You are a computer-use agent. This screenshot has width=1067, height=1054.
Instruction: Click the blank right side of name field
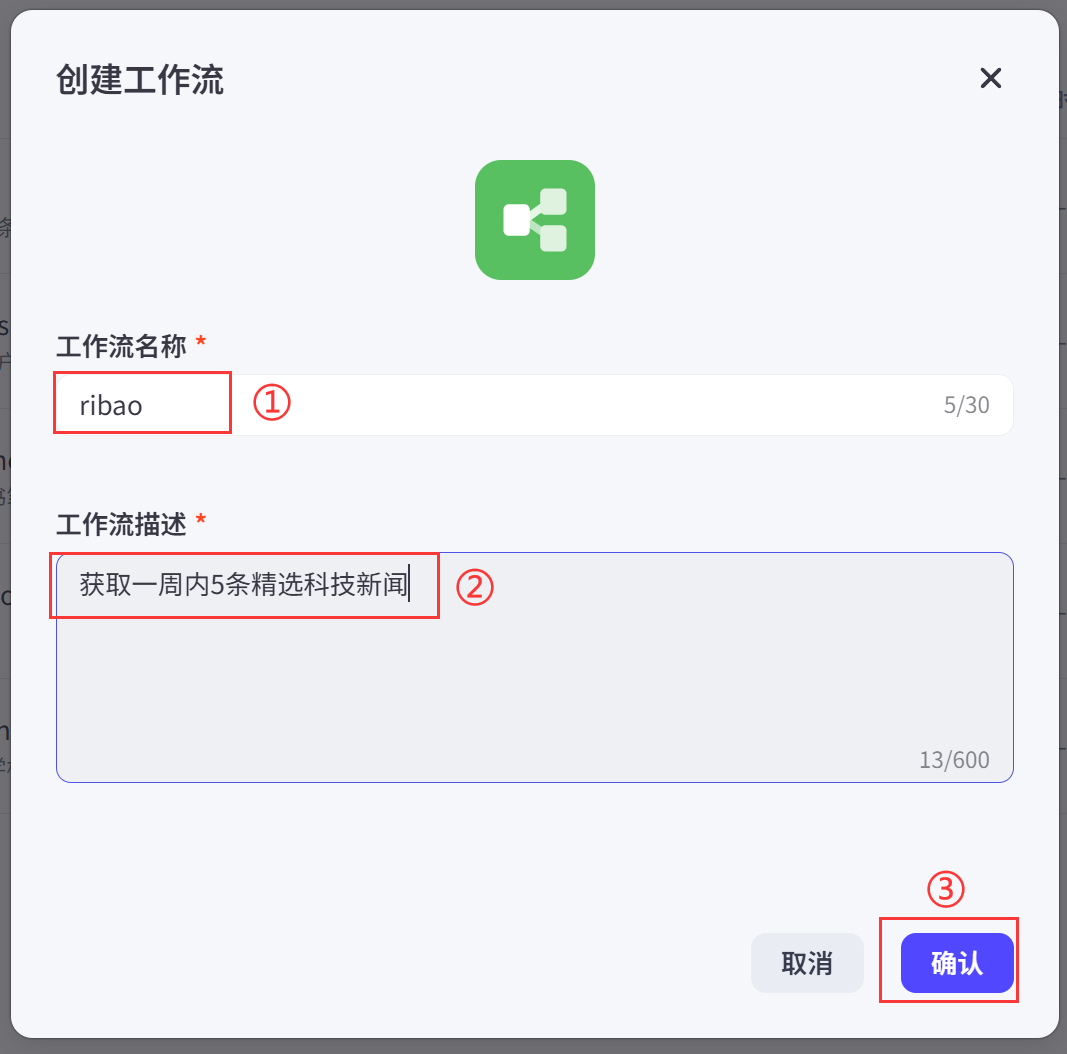pos(612,406)
